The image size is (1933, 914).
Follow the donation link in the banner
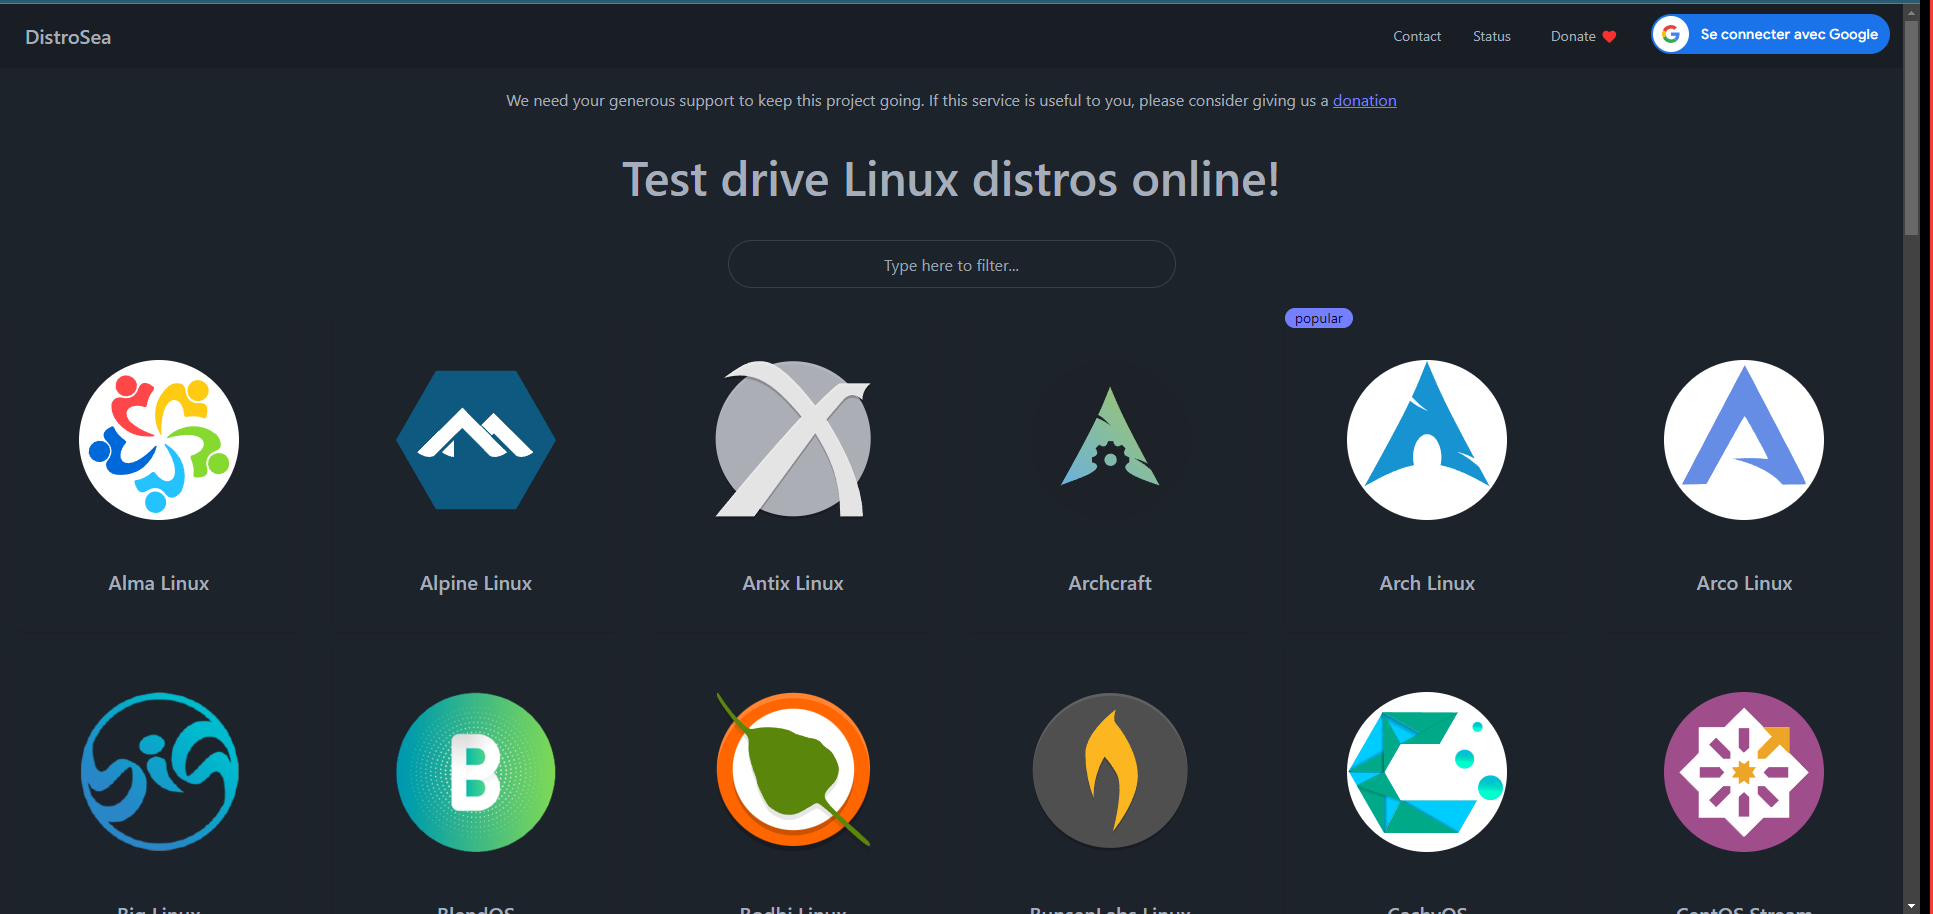click(x=1364, y=100)
